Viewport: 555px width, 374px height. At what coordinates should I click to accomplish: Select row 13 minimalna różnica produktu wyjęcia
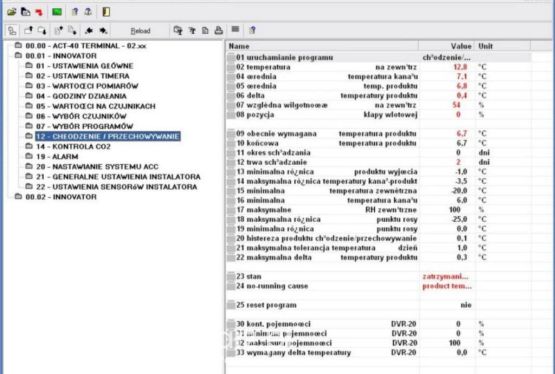point(378,172)
